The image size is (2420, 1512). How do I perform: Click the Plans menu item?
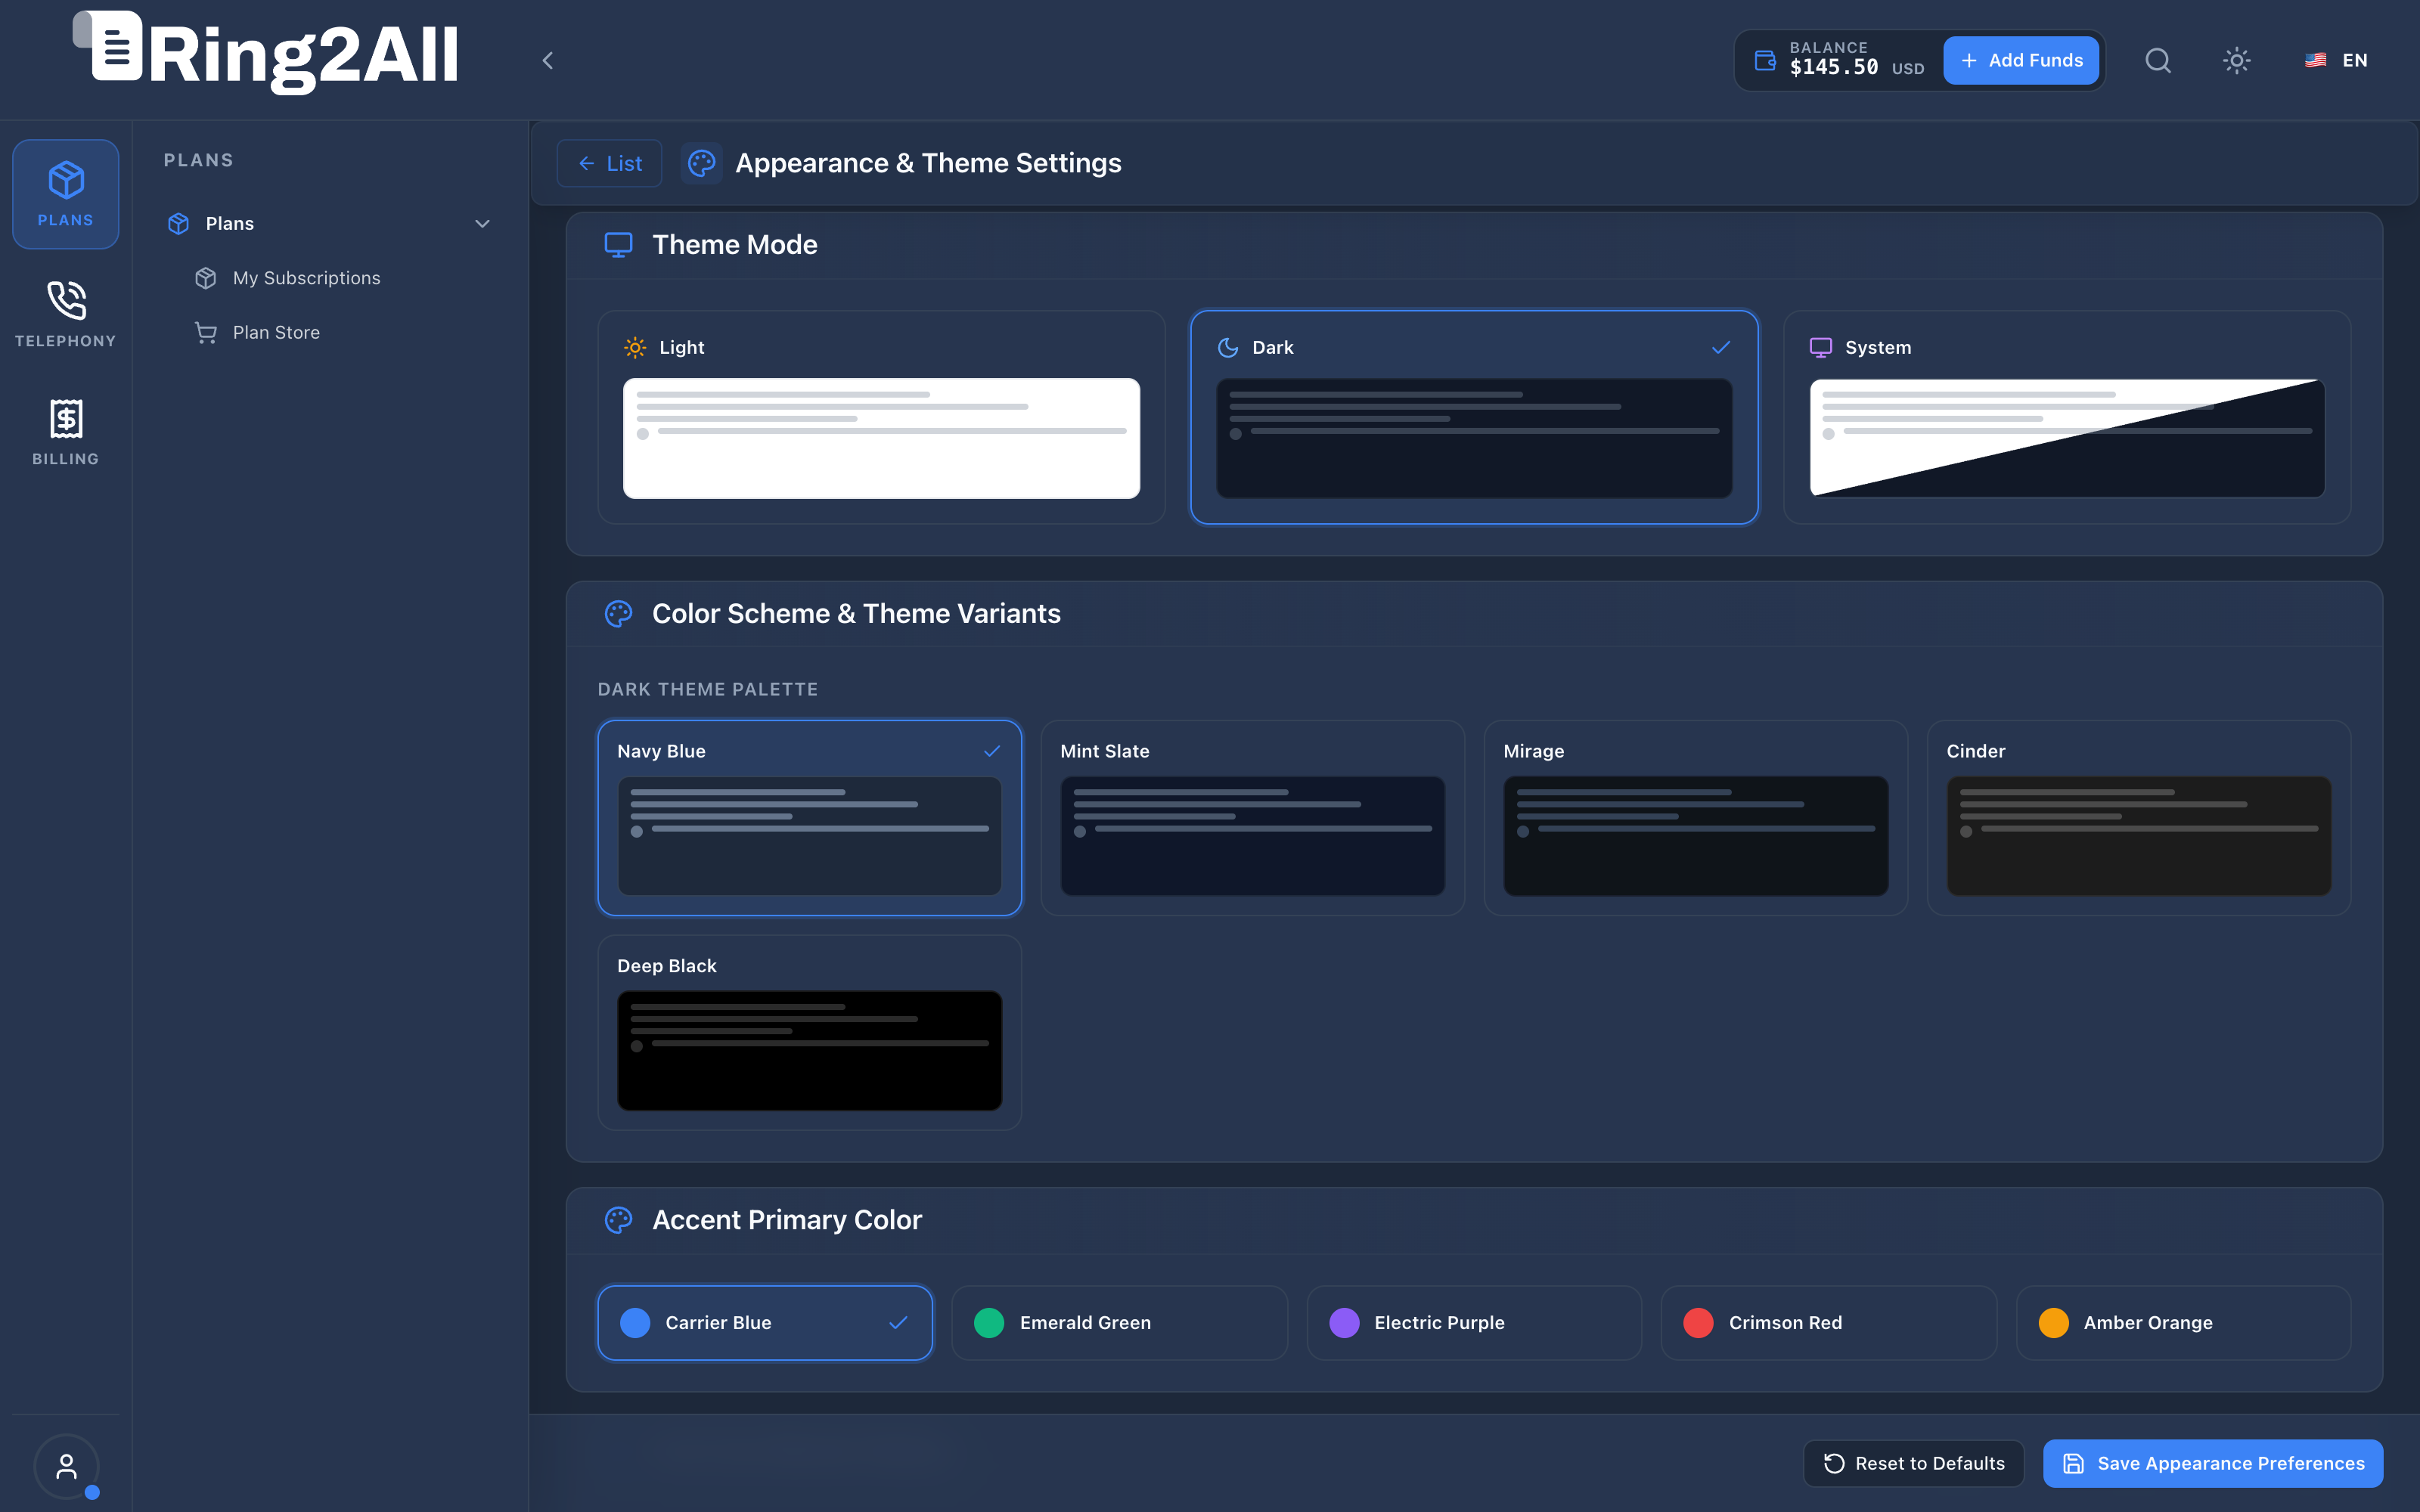tap(330, 224)
